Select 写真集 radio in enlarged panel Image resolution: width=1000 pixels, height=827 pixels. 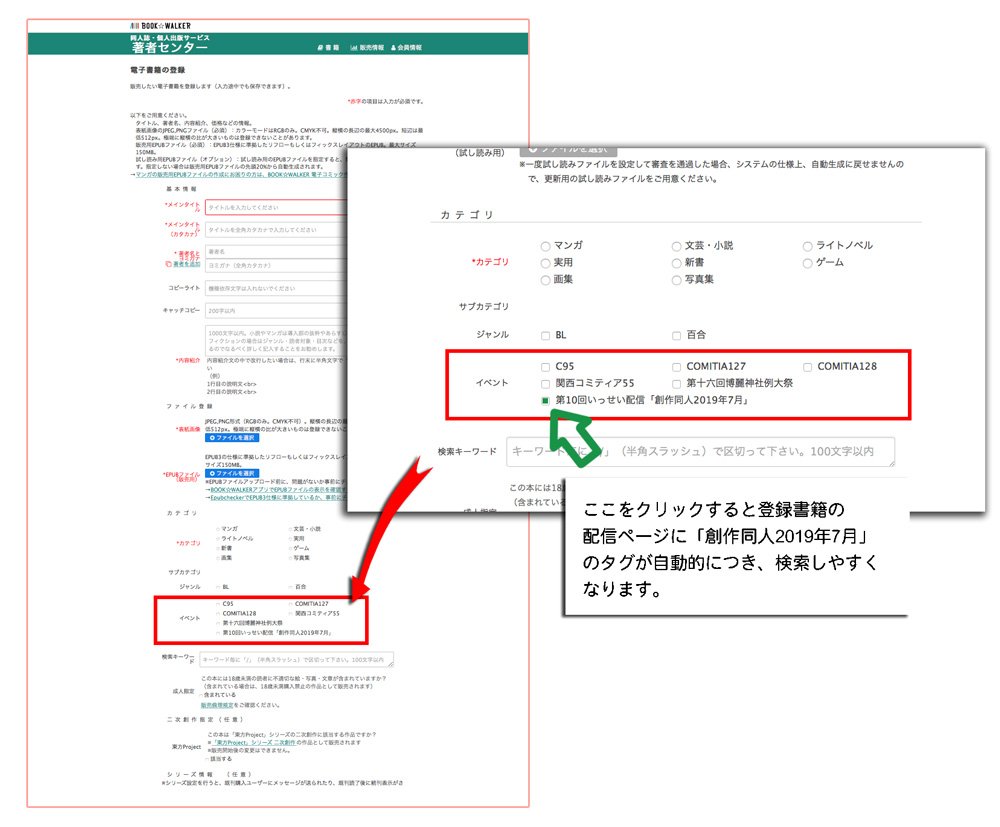coord(677,281)
